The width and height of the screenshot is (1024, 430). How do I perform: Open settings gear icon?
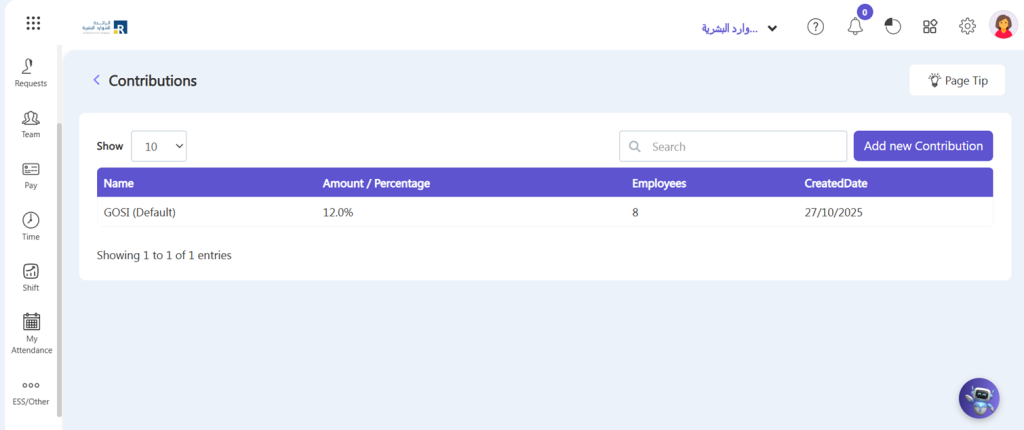(967, 27)
